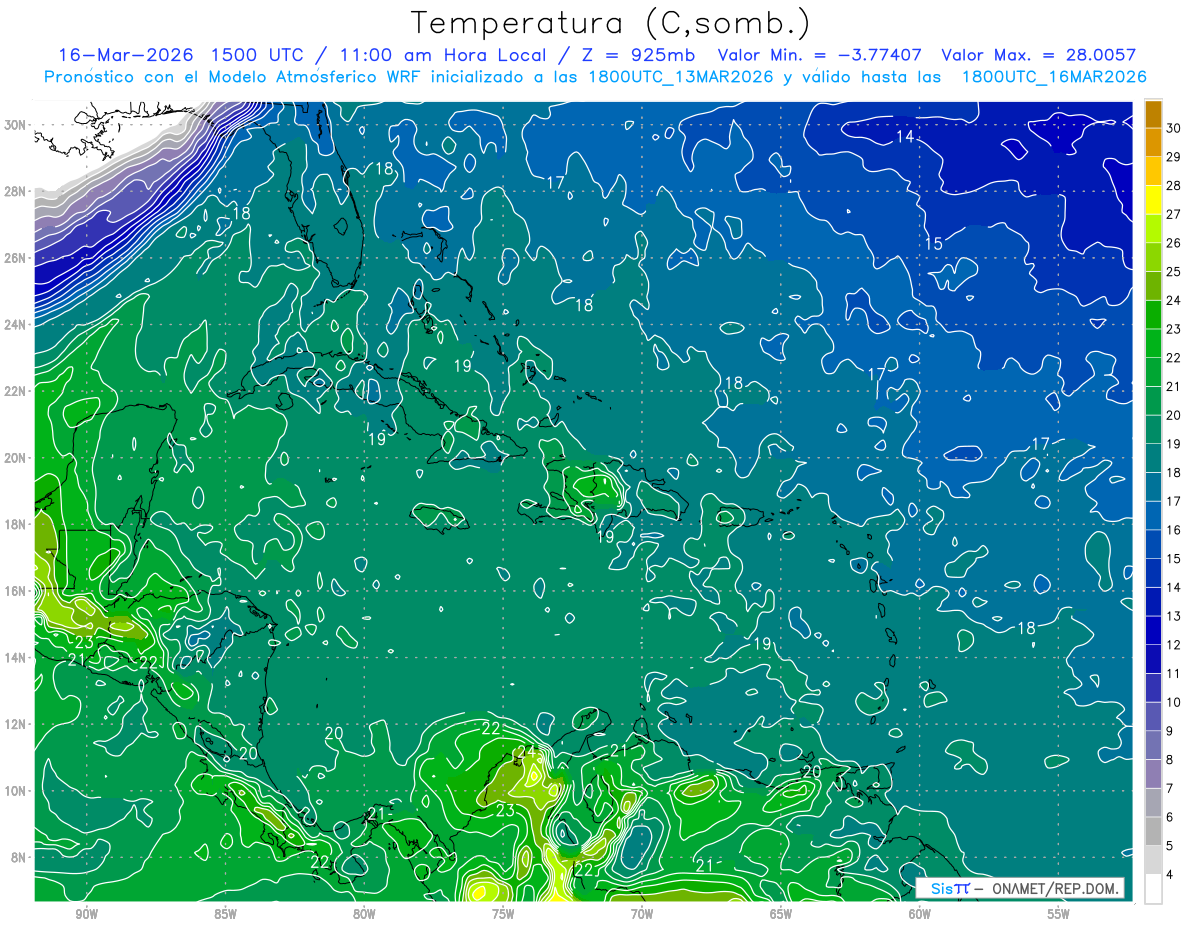Screen dimensions: 1200x927
Task: Click the '18N' latitude axis label
Action: pyautogui.click(x=14, y=524)
